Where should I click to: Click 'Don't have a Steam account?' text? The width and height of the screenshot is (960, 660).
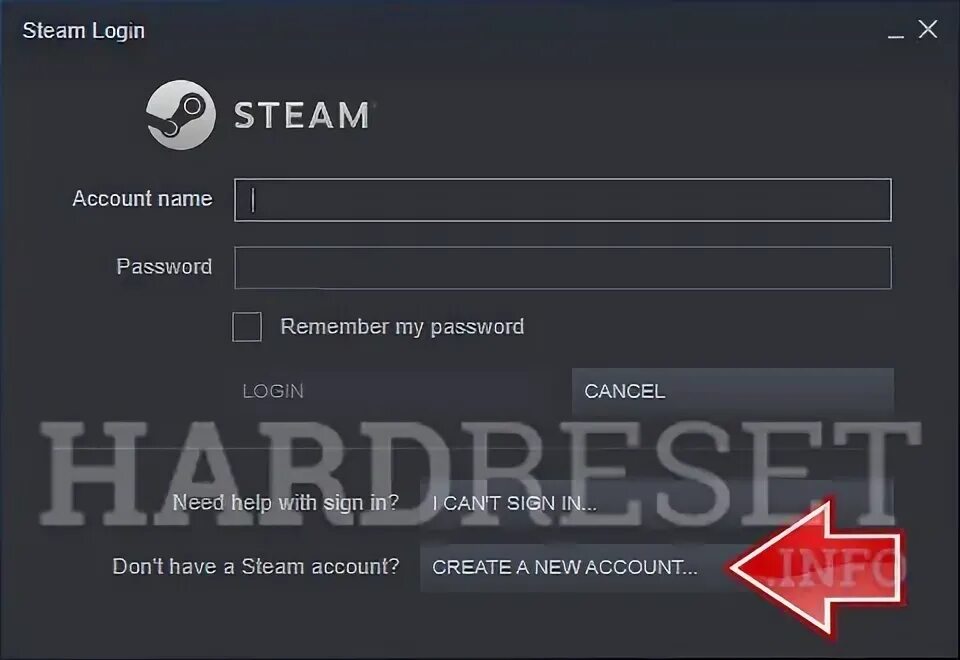(x=256, y=567)
